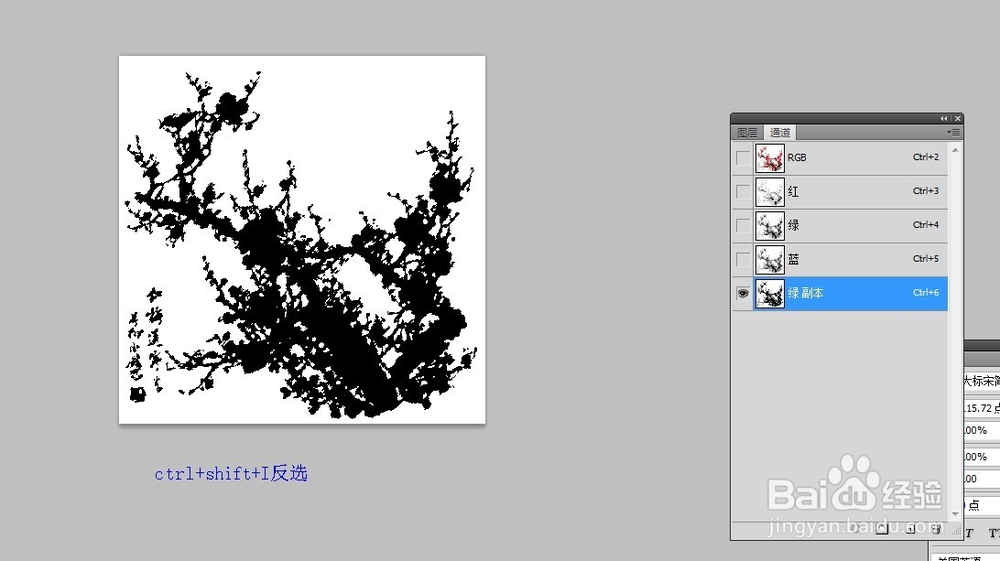Viewport: 1000px width, 561px height.
Task: Click the Ctrl+3 shortcut label
Action: pyautogui.click(x=925, y=191)
